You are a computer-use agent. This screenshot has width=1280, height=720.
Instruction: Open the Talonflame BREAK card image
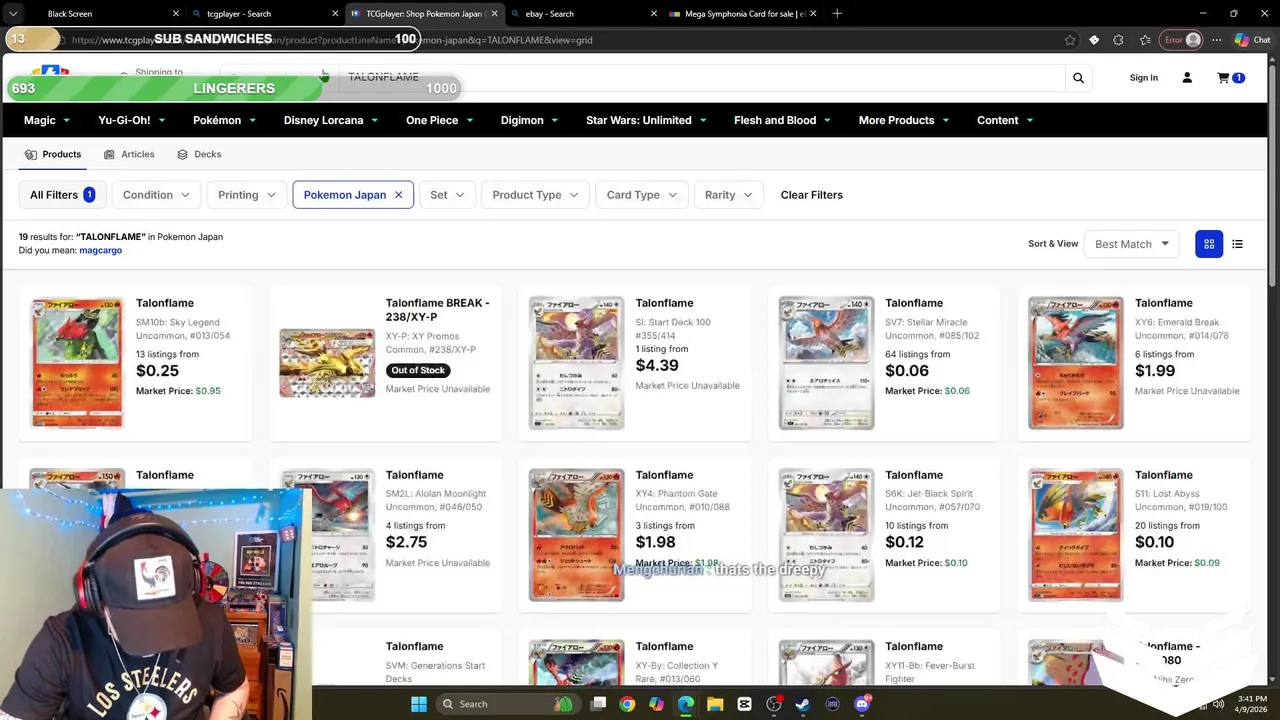(x=326, y=363)
